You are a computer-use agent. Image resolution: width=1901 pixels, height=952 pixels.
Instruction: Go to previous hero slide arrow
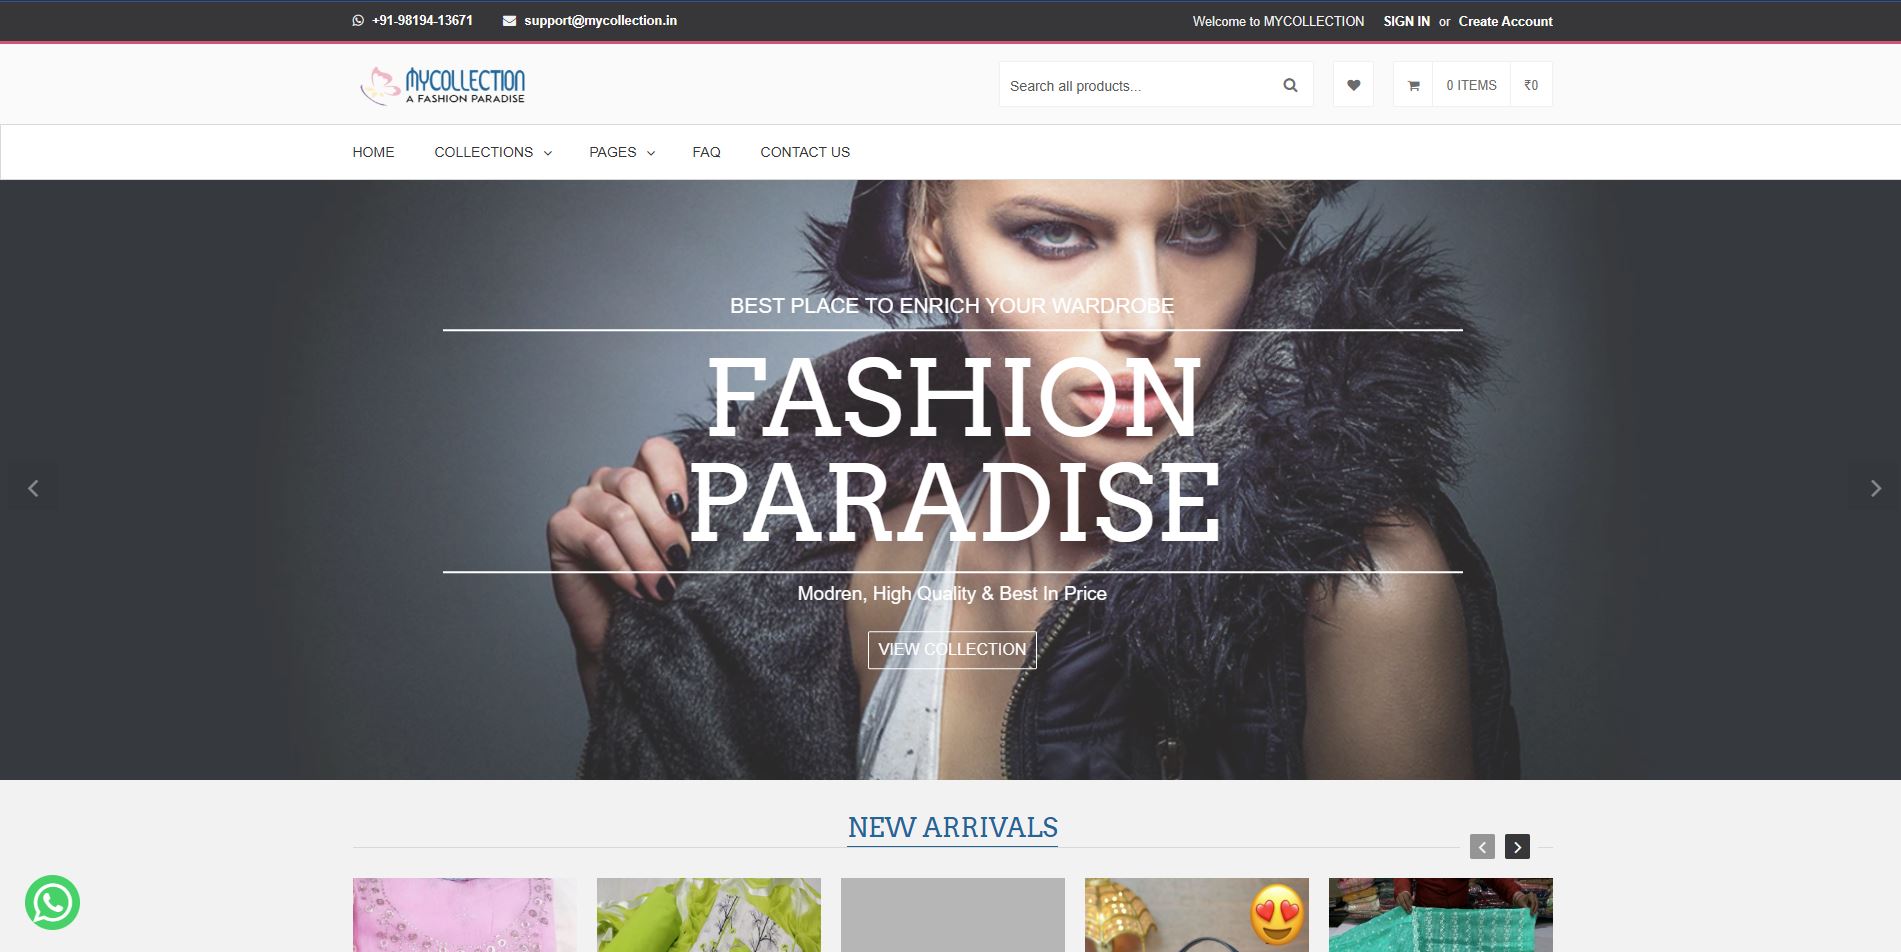point(33,488)
